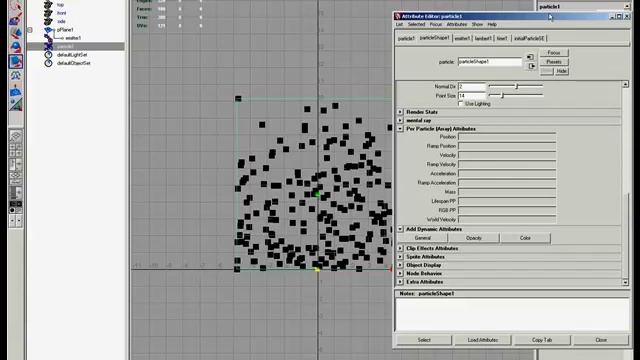640x360 pixels.
Task: Click the pPlane1 mesh icon in outliner
Action: tap(48, 30)
